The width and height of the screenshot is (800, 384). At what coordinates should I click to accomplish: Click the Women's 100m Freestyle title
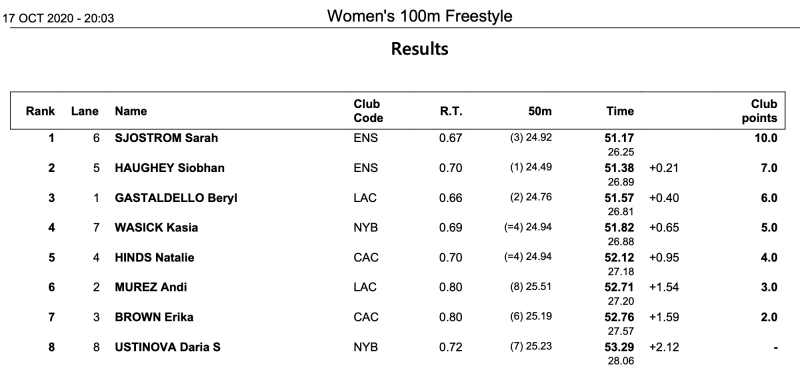coord(419,16)
